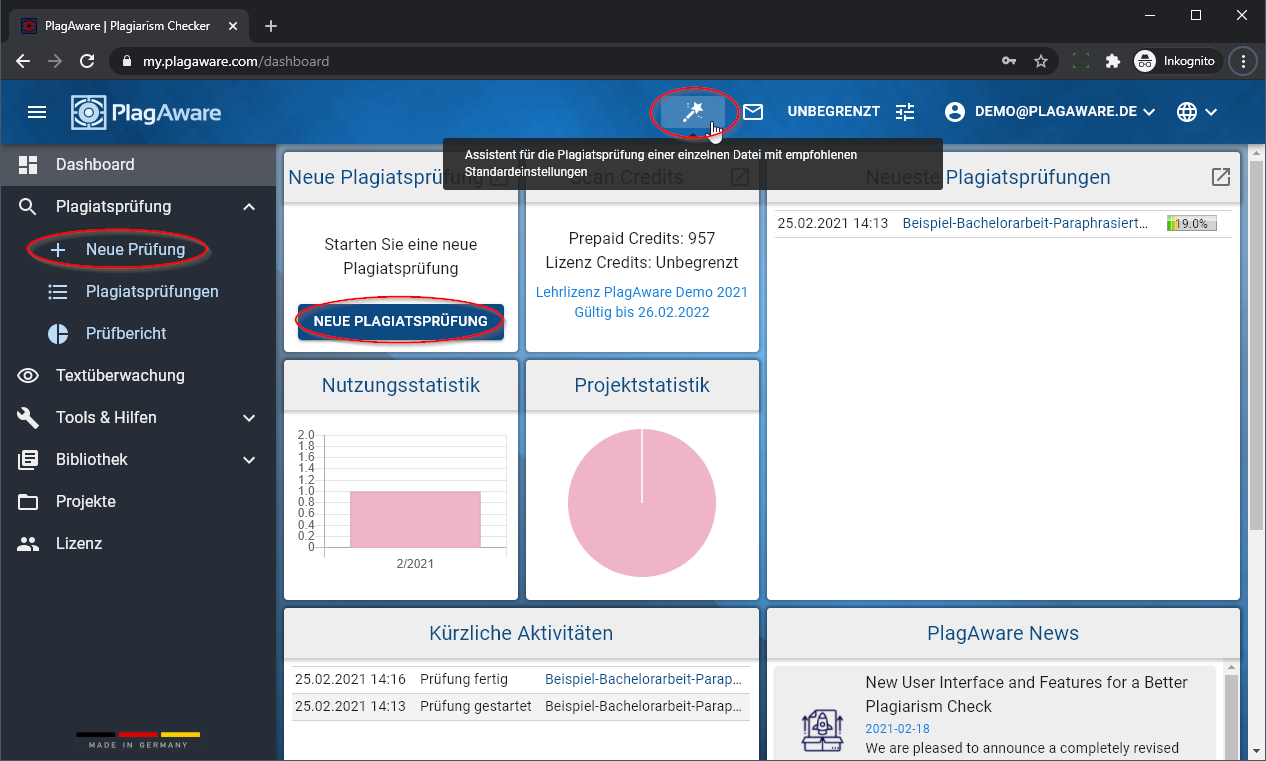The height and width of the screenshot is (761, 1266).
Task: Click NEUE PLAGIATSPRÜFUNG button
Action: [x=400, y=321]
